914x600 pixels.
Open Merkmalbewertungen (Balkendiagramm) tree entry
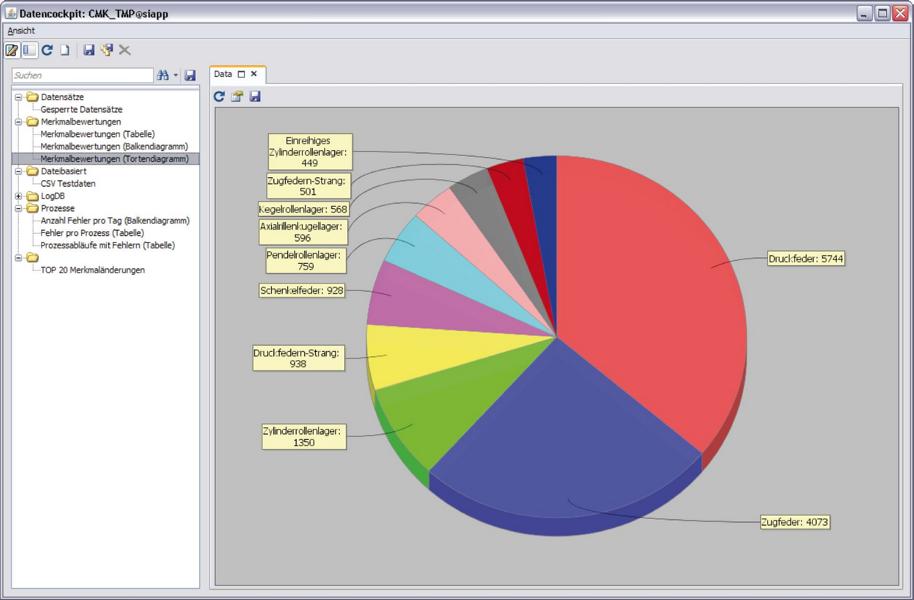pyautogui.click(x=114, y=146)
